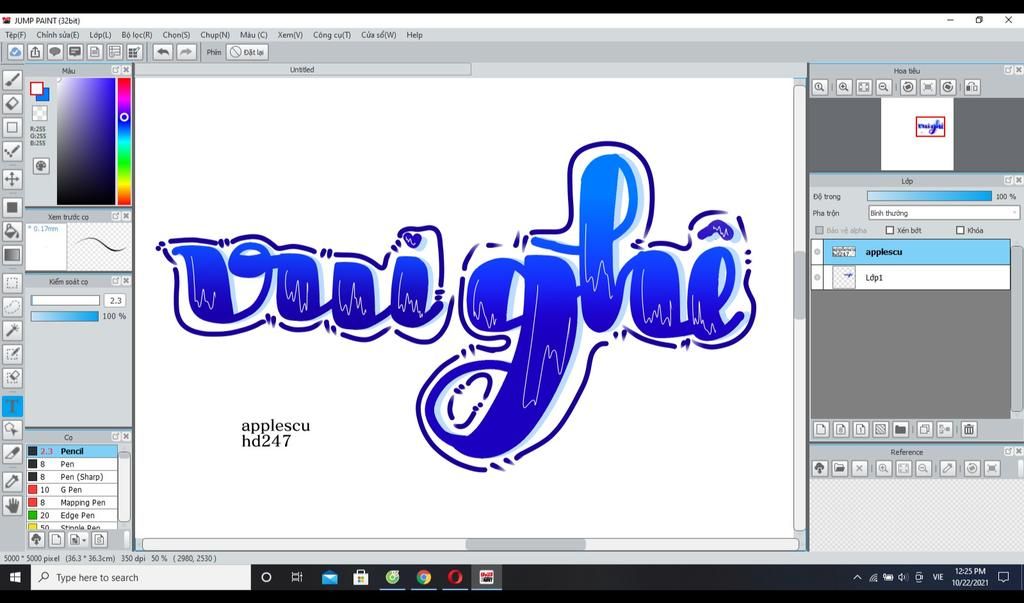
Task: Open the Chọn(S) menu
Action: pos(176,35)
